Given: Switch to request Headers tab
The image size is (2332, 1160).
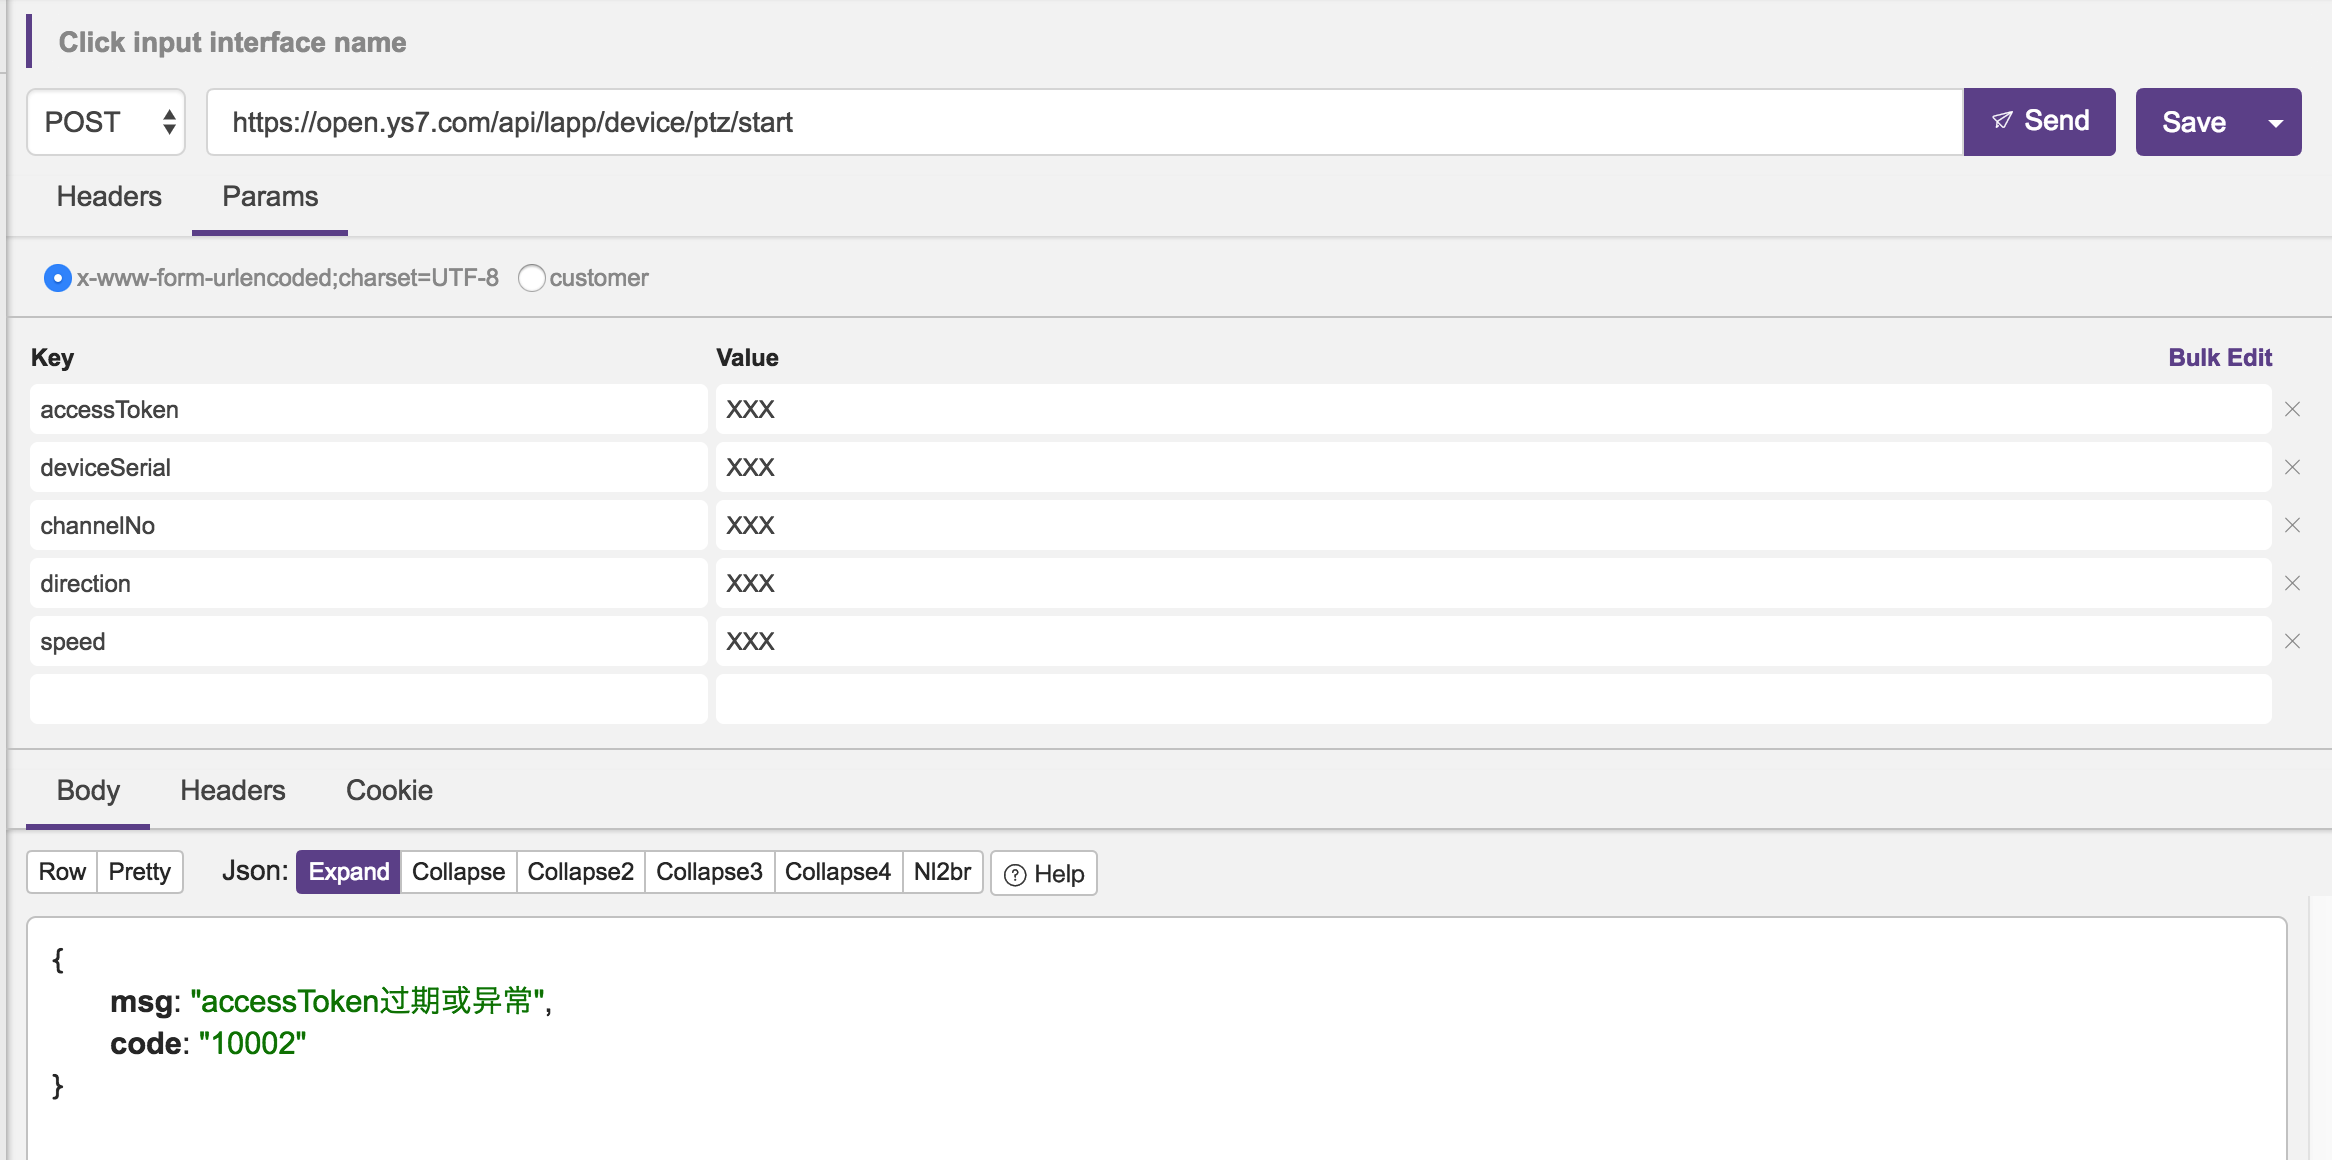Looking at the screenshot, I should pyautogui.click(x=109, y=196).
